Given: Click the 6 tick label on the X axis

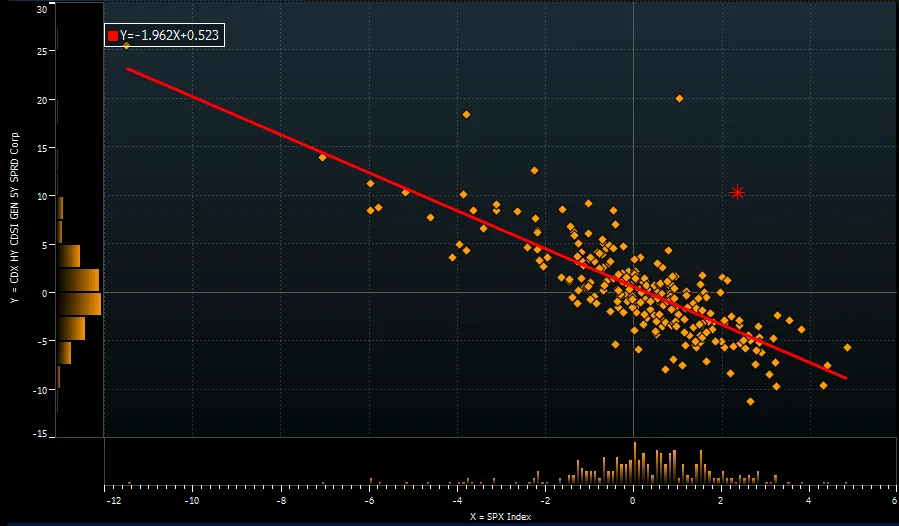Looking at the screenshot, I should point(893,501).
